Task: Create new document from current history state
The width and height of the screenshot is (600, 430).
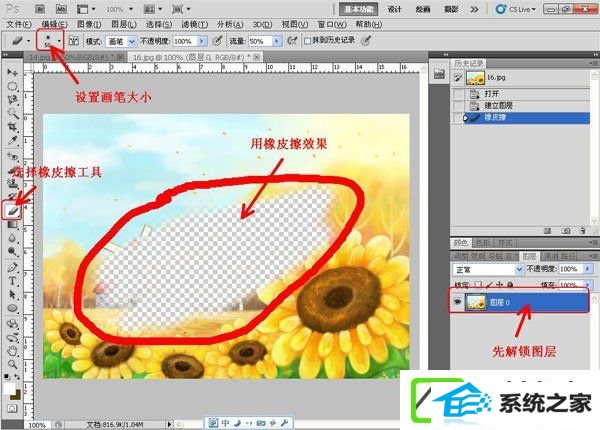Action: click(x=548, y=231)
